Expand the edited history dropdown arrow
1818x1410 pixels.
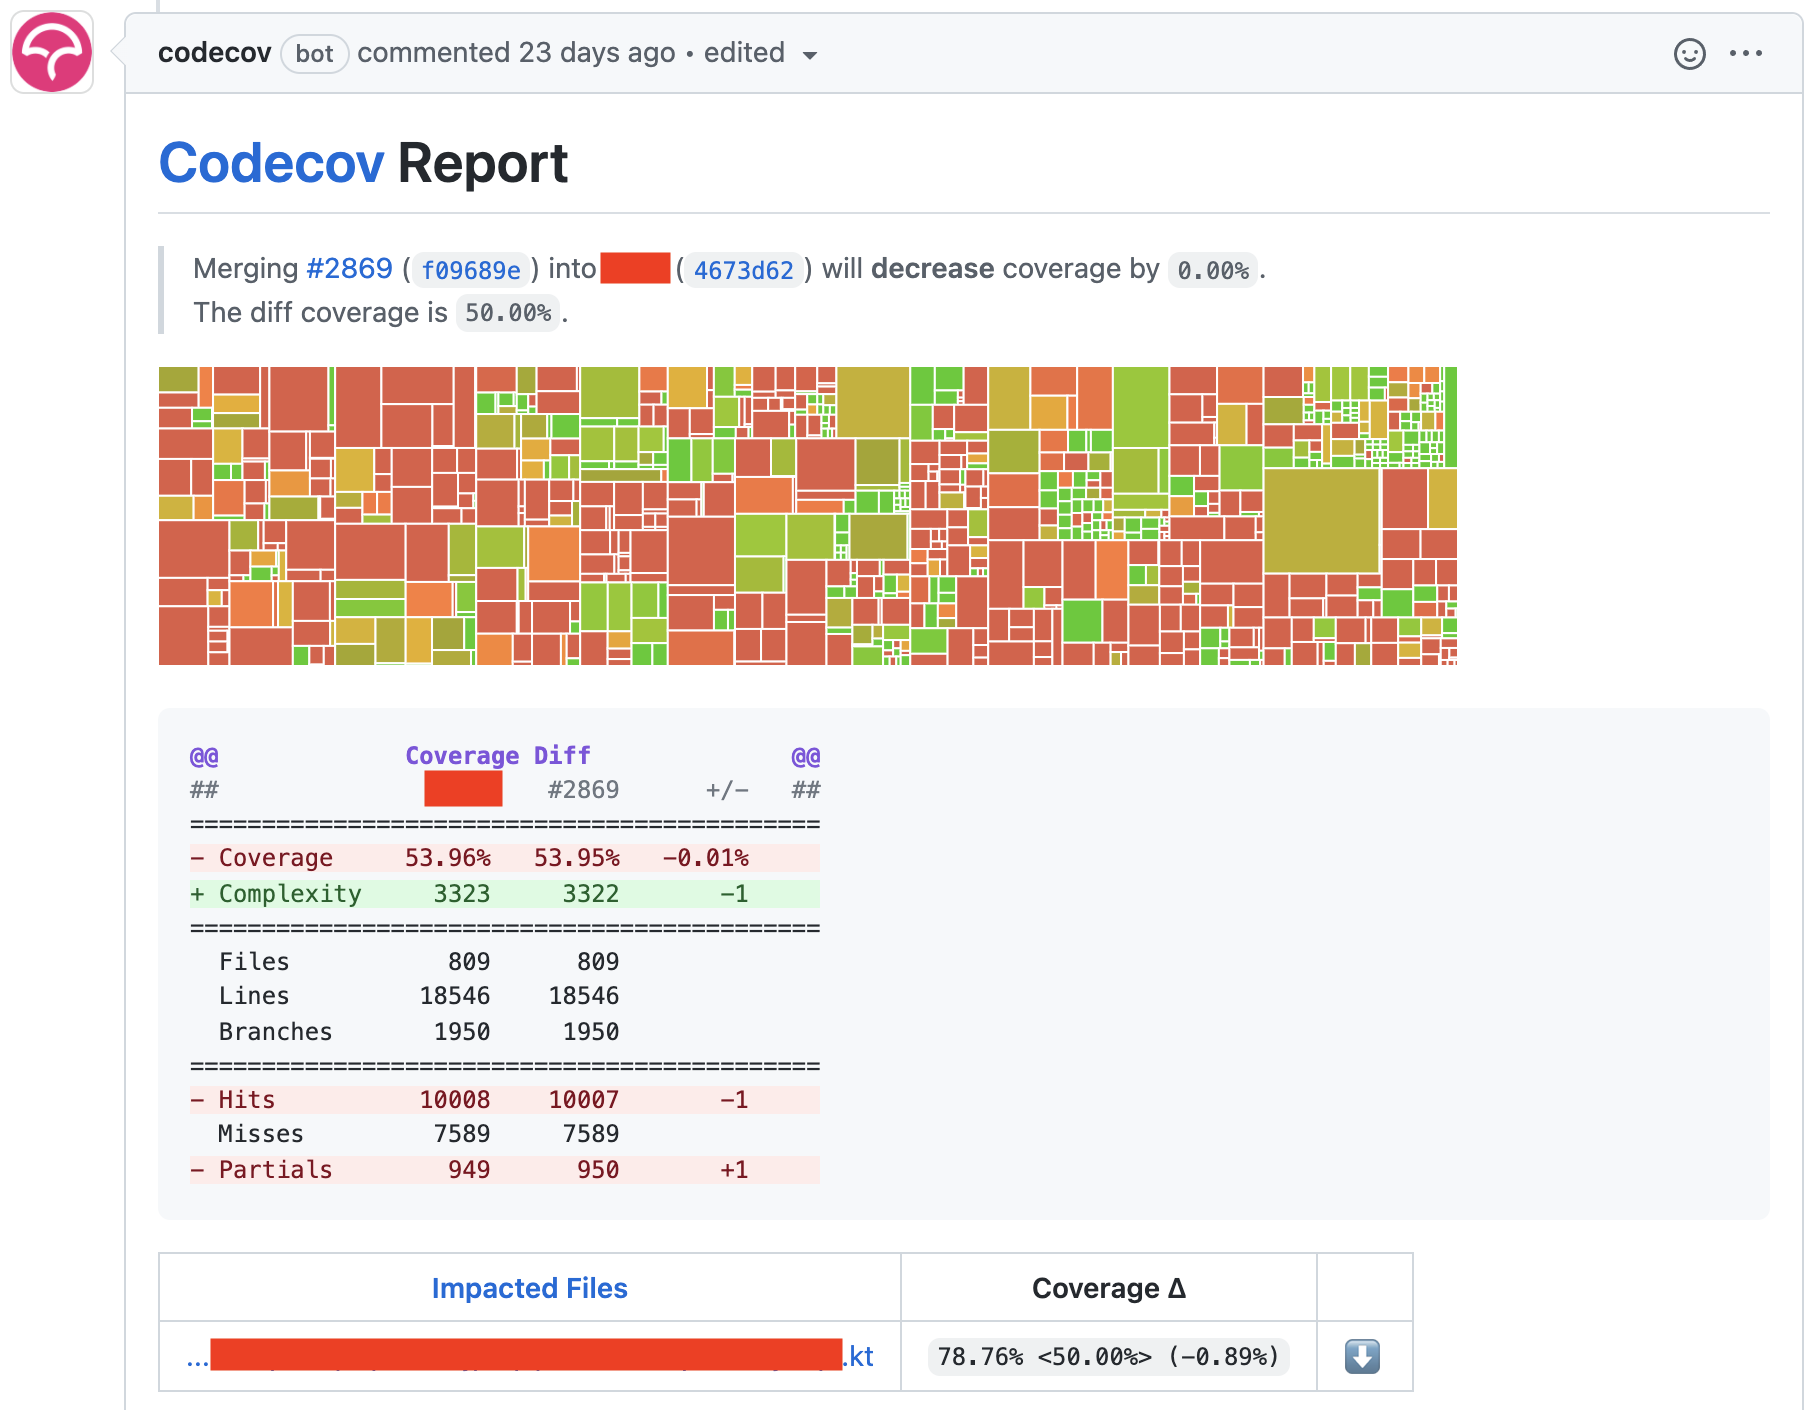click(x=810, y=55)
